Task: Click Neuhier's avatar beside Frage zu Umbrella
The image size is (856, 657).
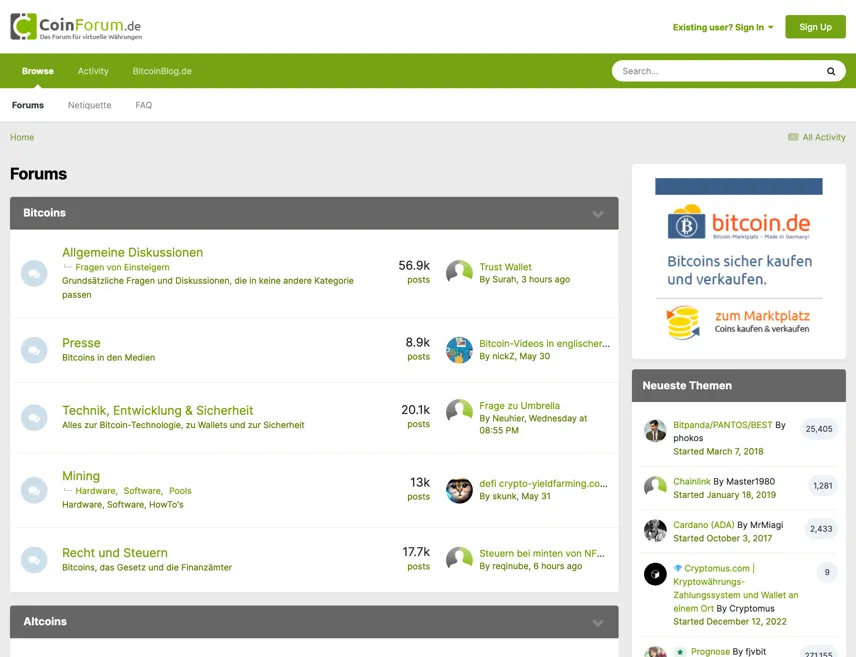Action: 459,412
